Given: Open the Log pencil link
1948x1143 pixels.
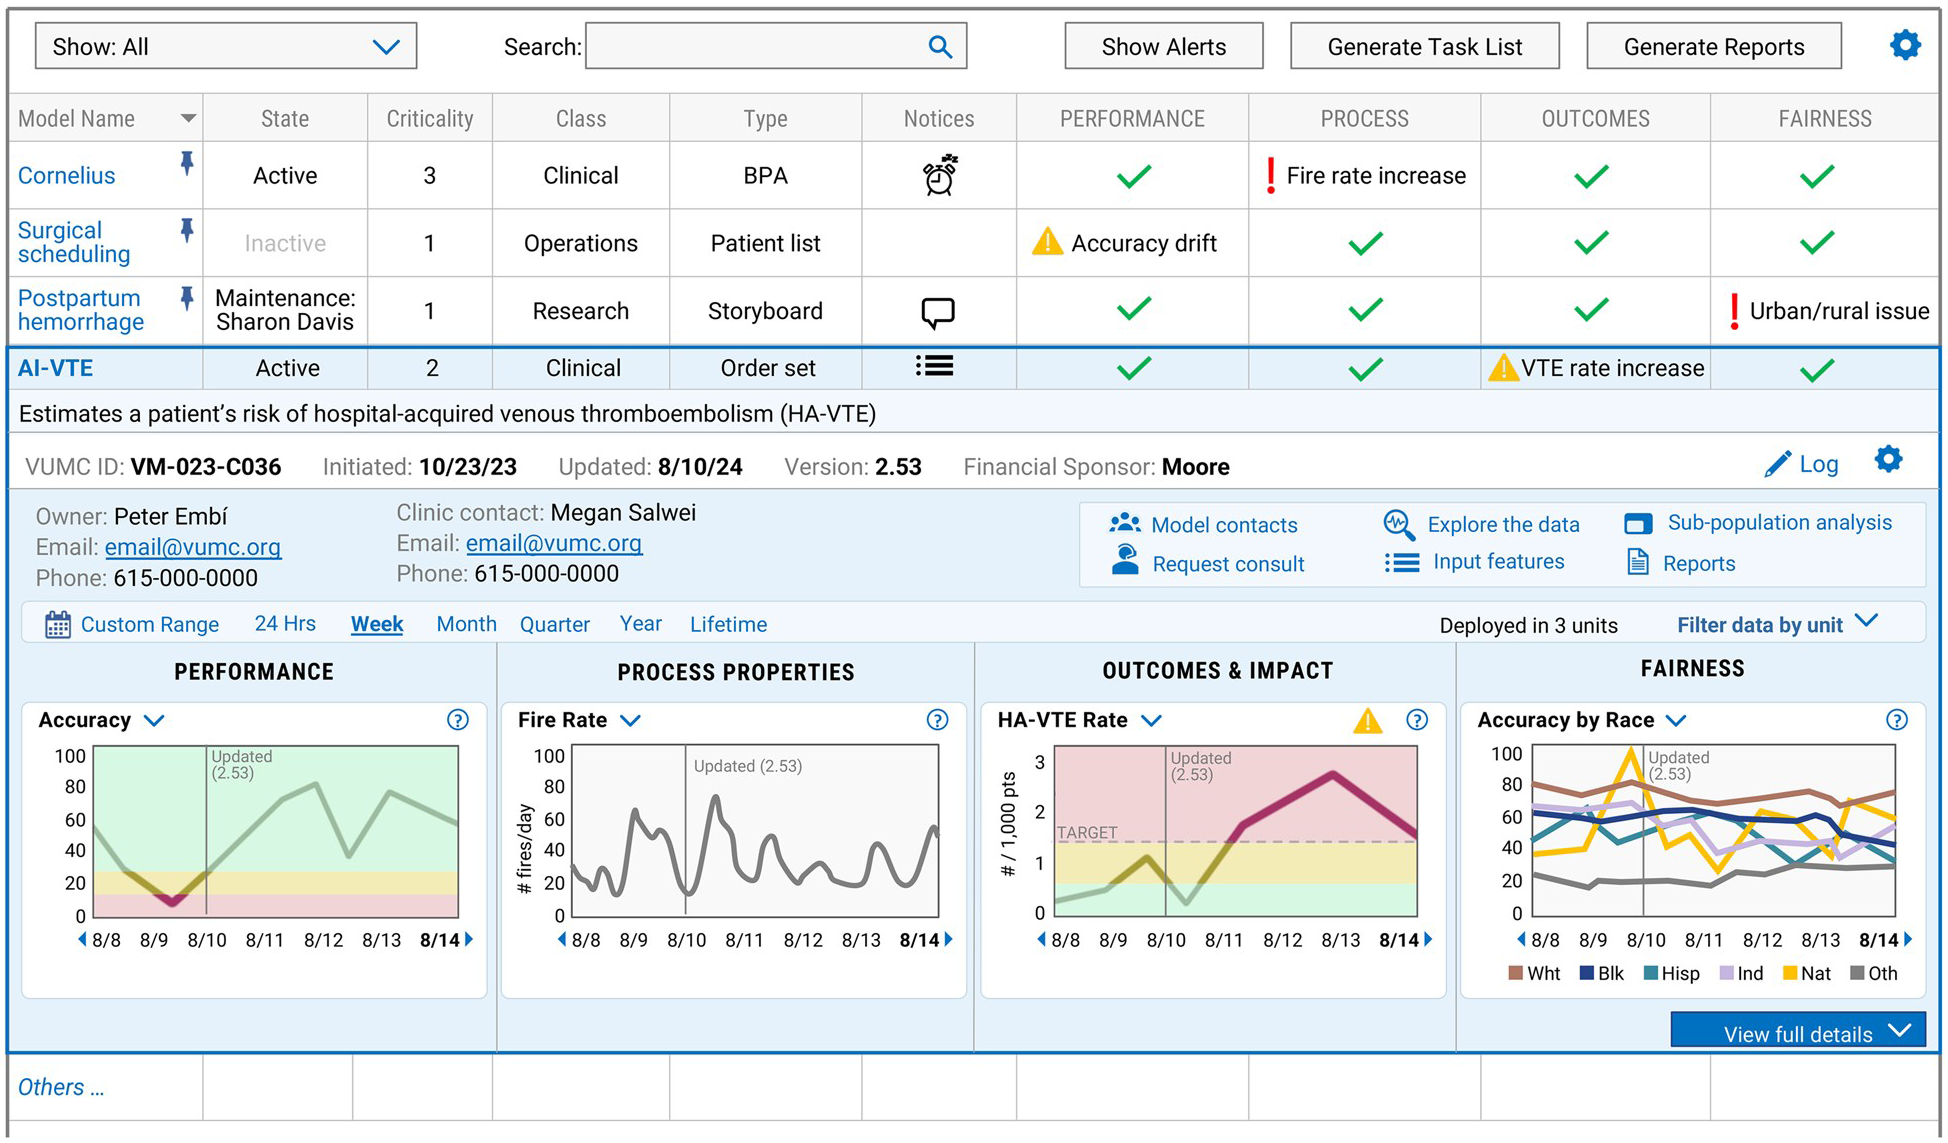Looking at the screenshot, I should tap(1802, 464).
